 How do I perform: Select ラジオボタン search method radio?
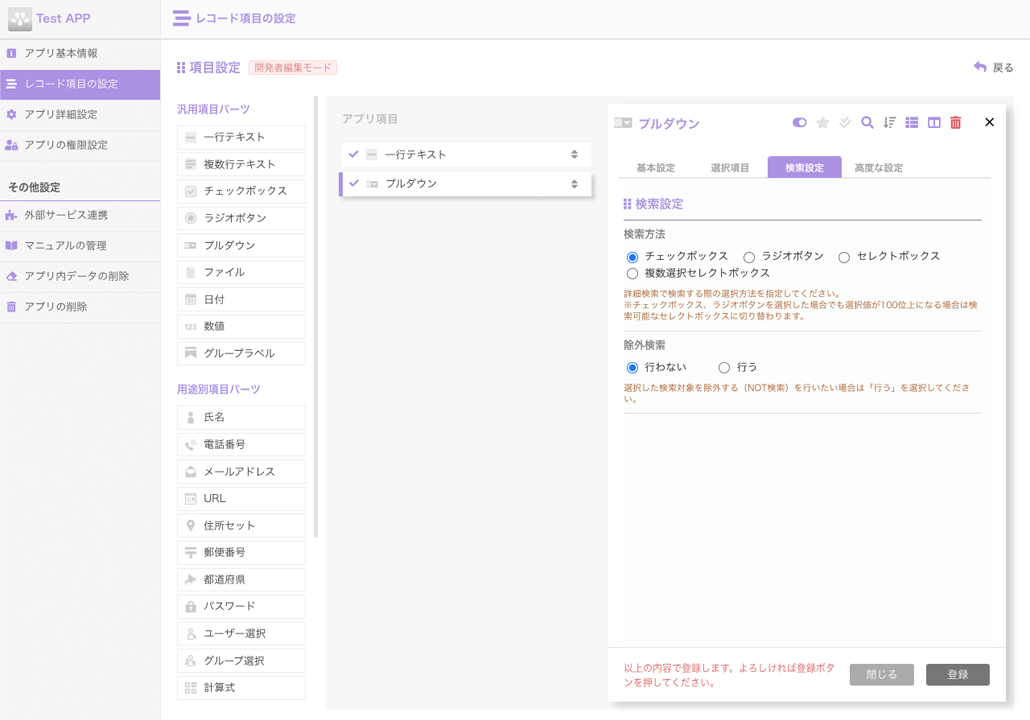[x=749, y=257]
